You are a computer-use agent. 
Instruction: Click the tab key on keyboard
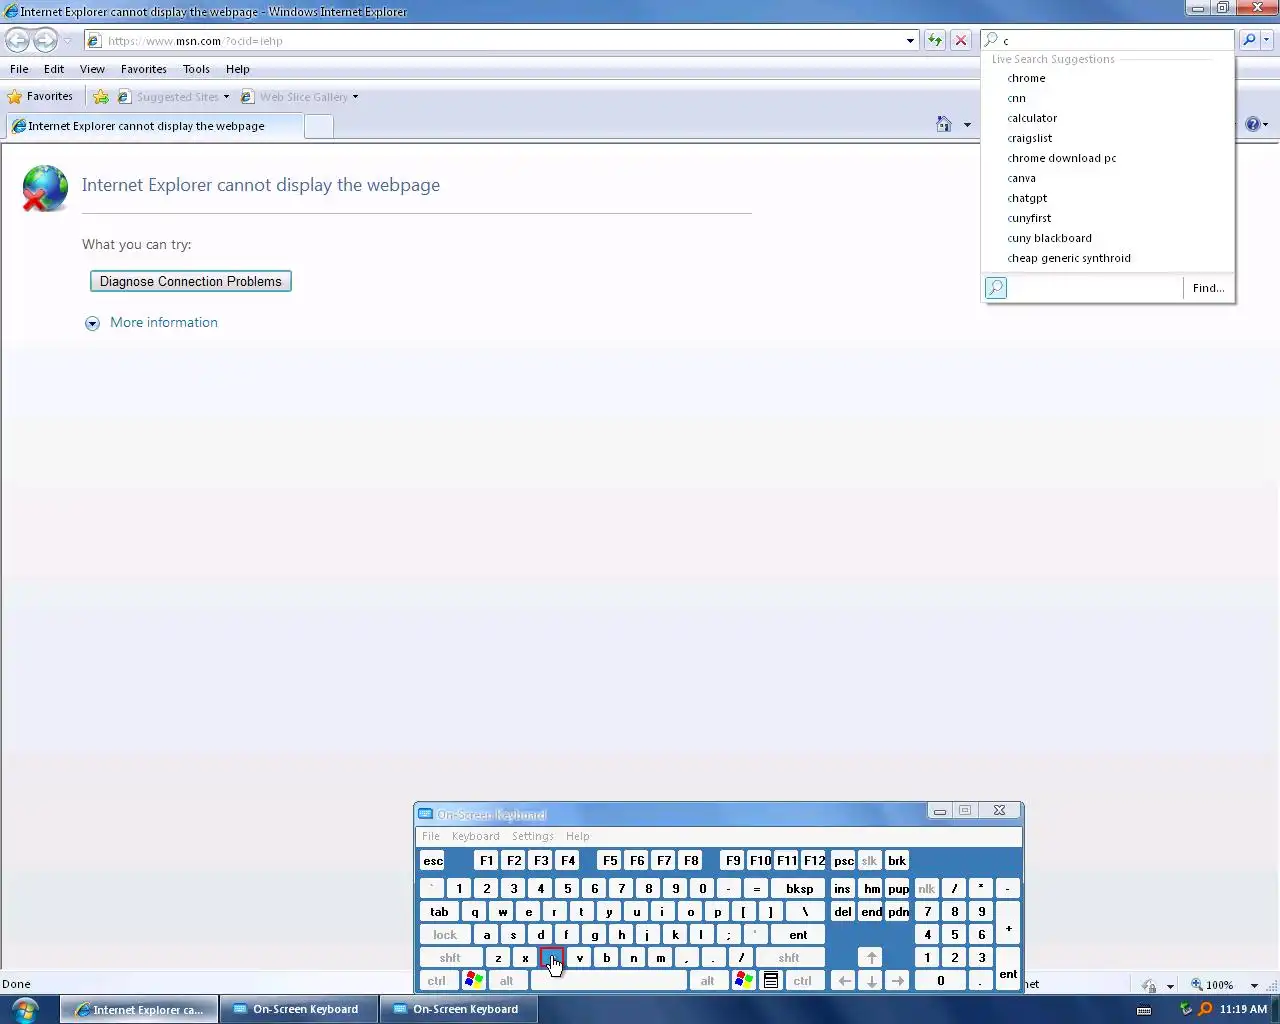pyautogui.click(x=439, y=912)
